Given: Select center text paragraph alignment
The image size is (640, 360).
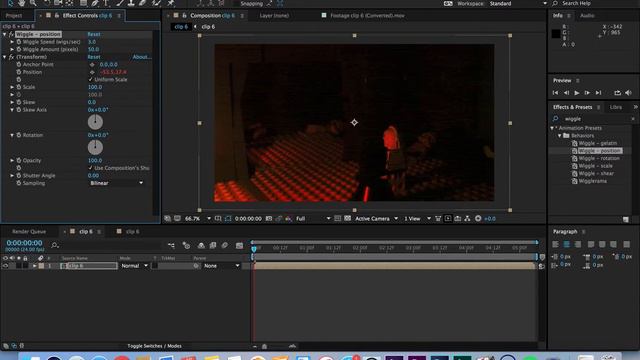Looking at the screenshot, I should pos(567,244).
